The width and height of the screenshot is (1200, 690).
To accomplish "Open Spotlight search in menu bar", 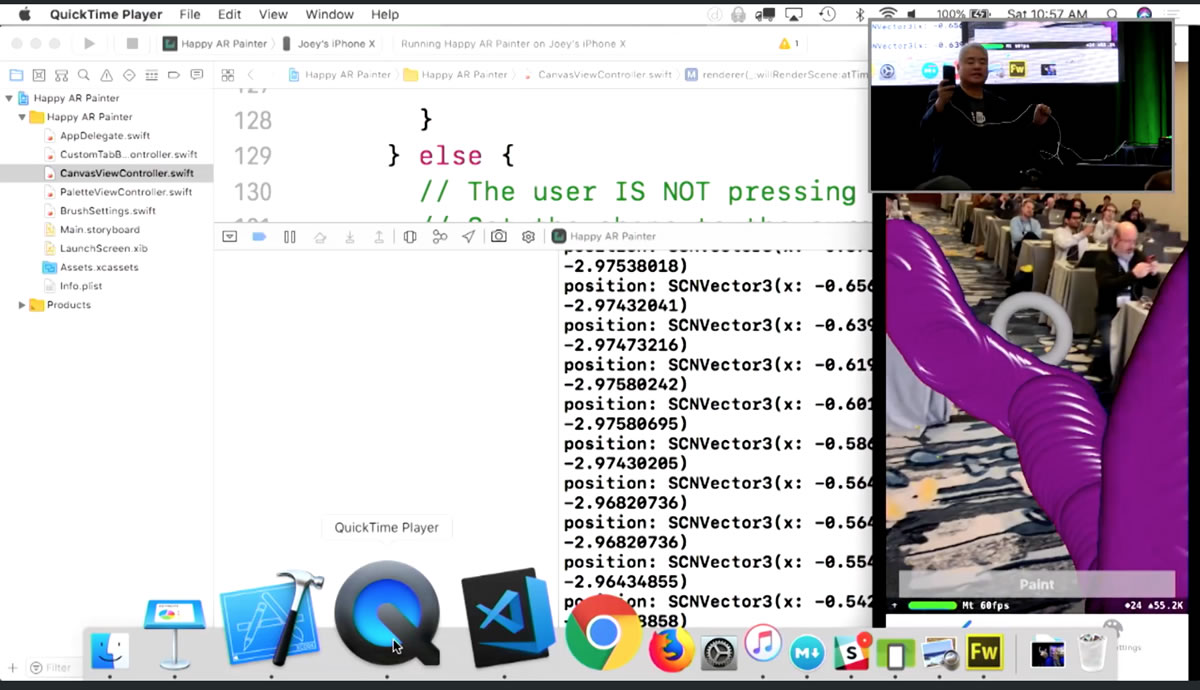I will click(1113, 14).
